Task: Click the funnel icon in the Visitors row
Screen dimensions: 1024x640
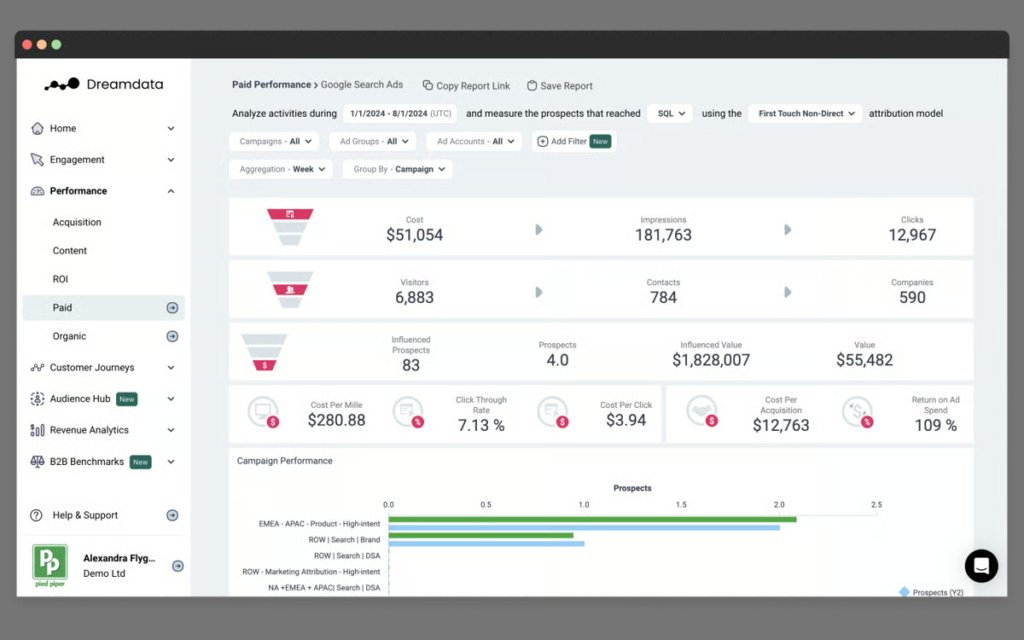Action: (290, 289)
